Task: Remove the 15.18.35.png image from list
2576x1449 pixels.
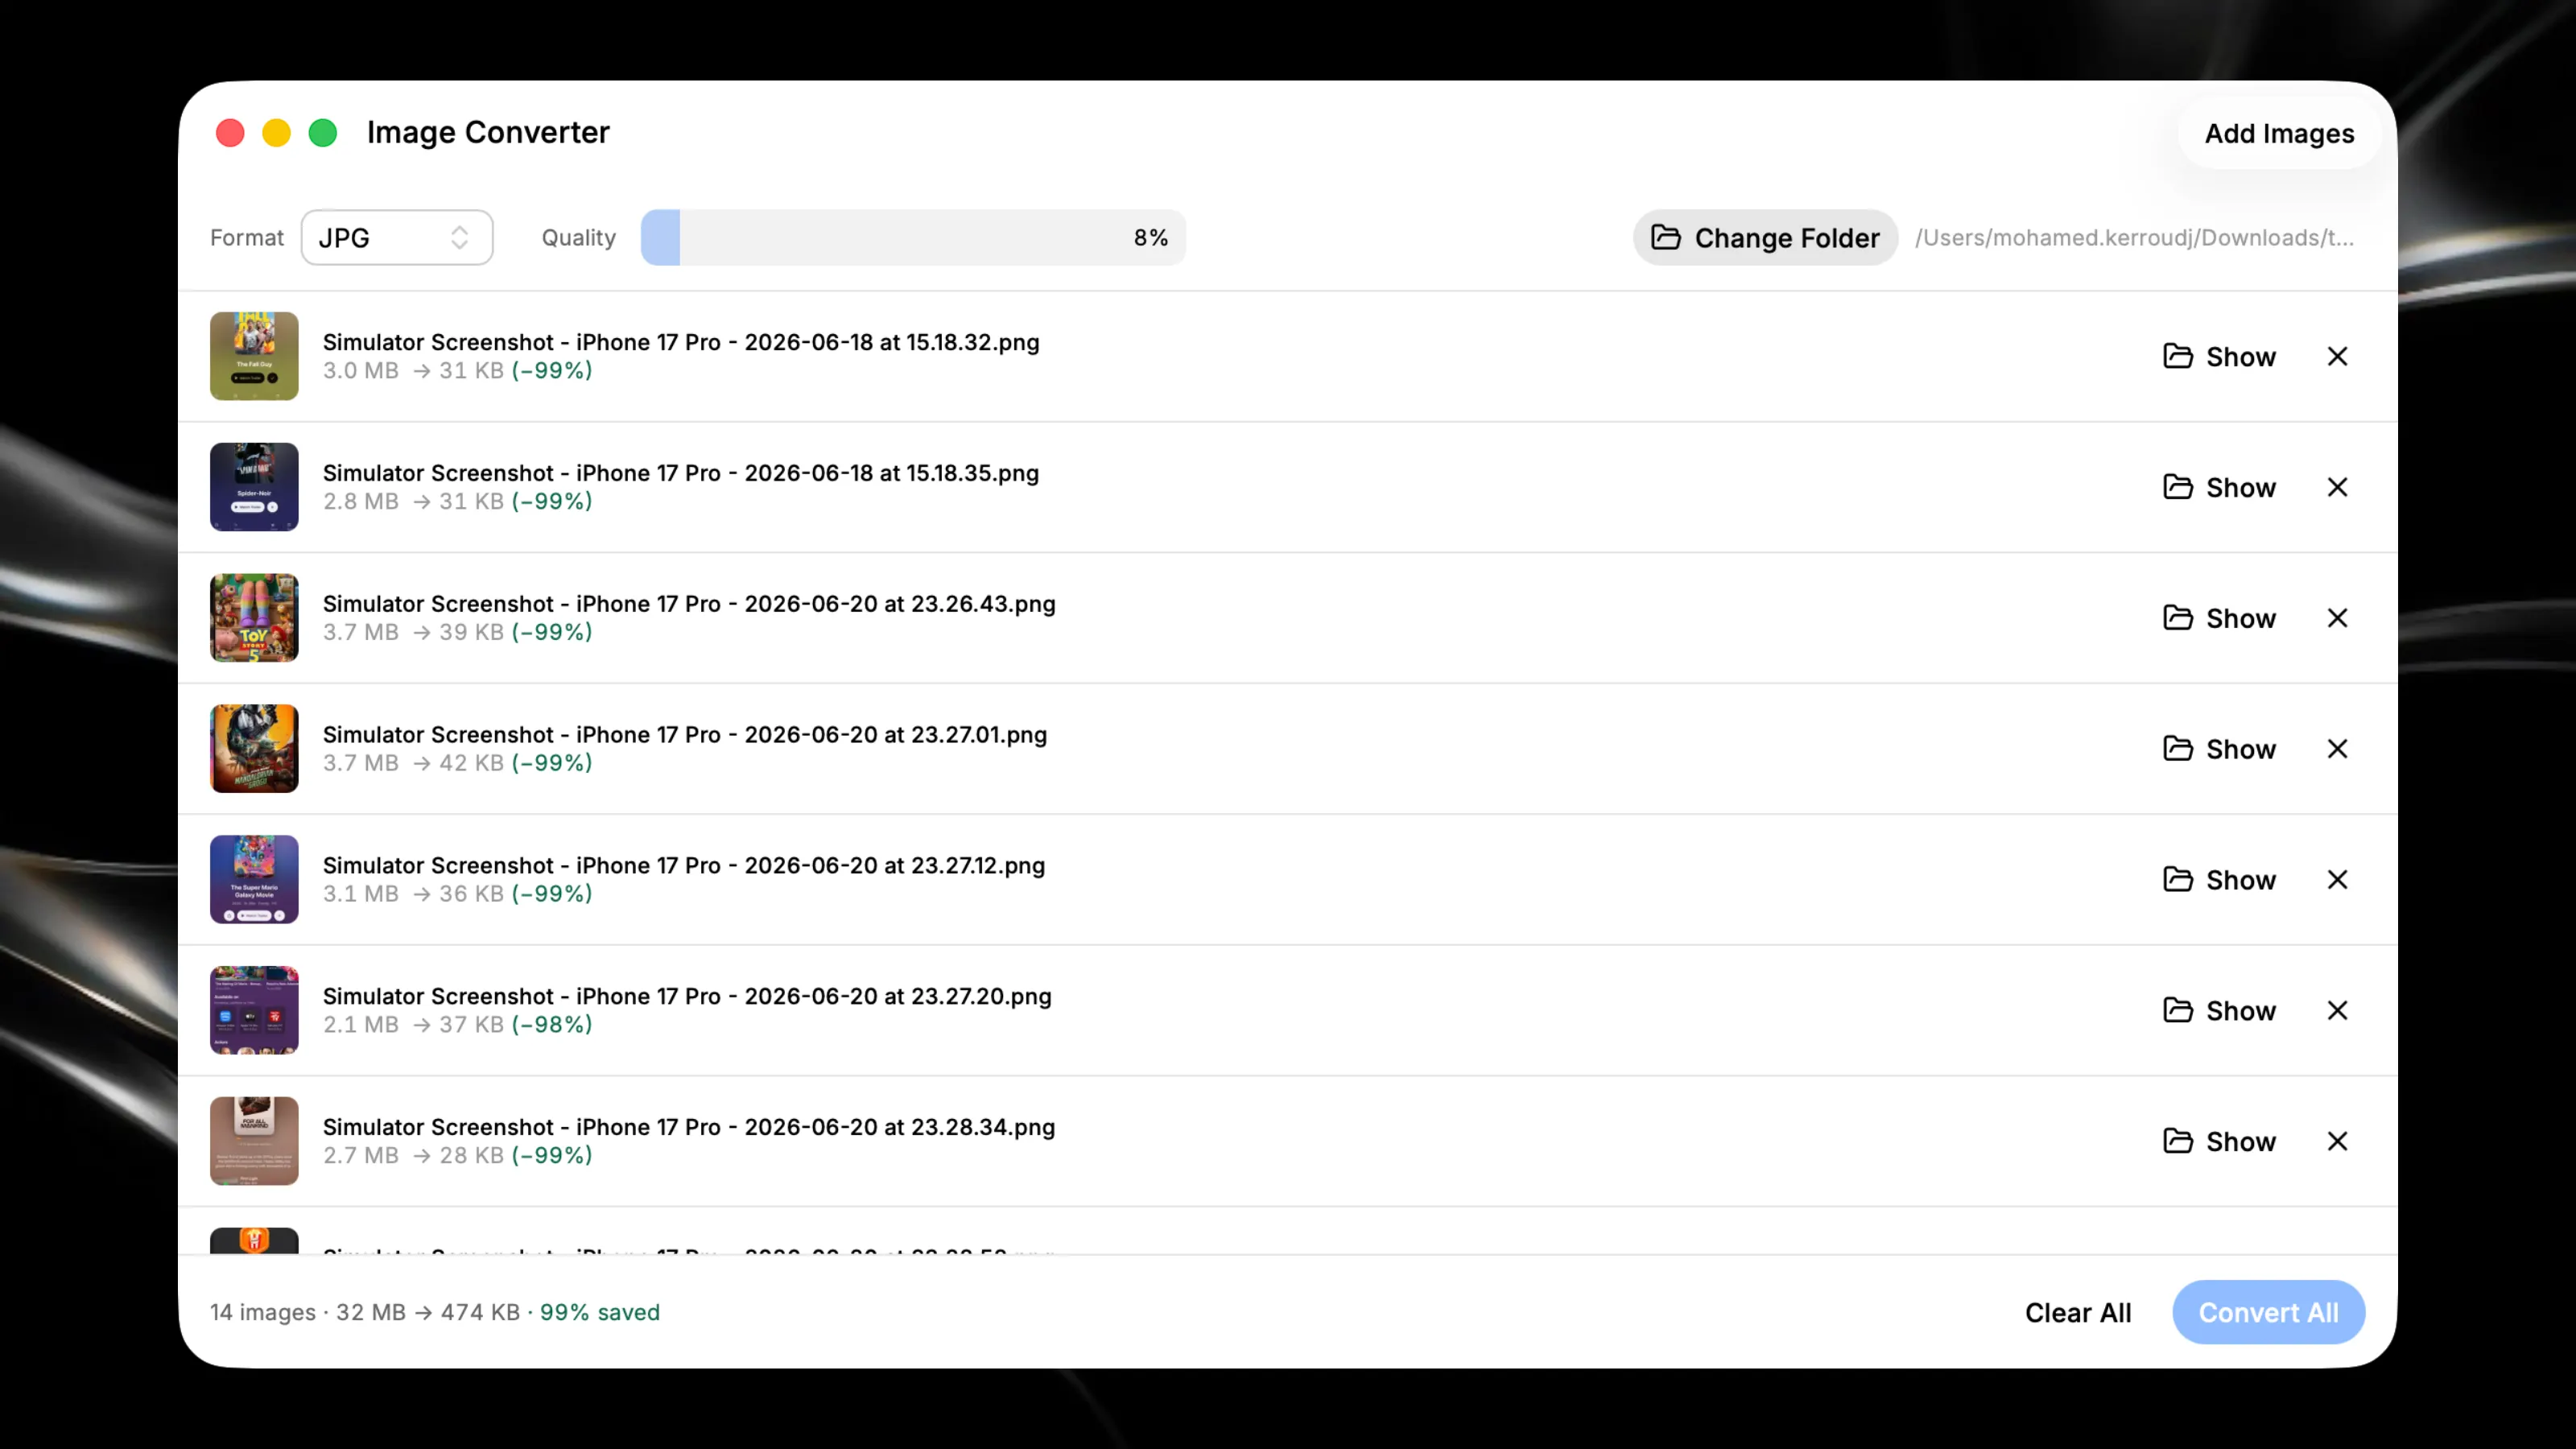Action: 2337,487
